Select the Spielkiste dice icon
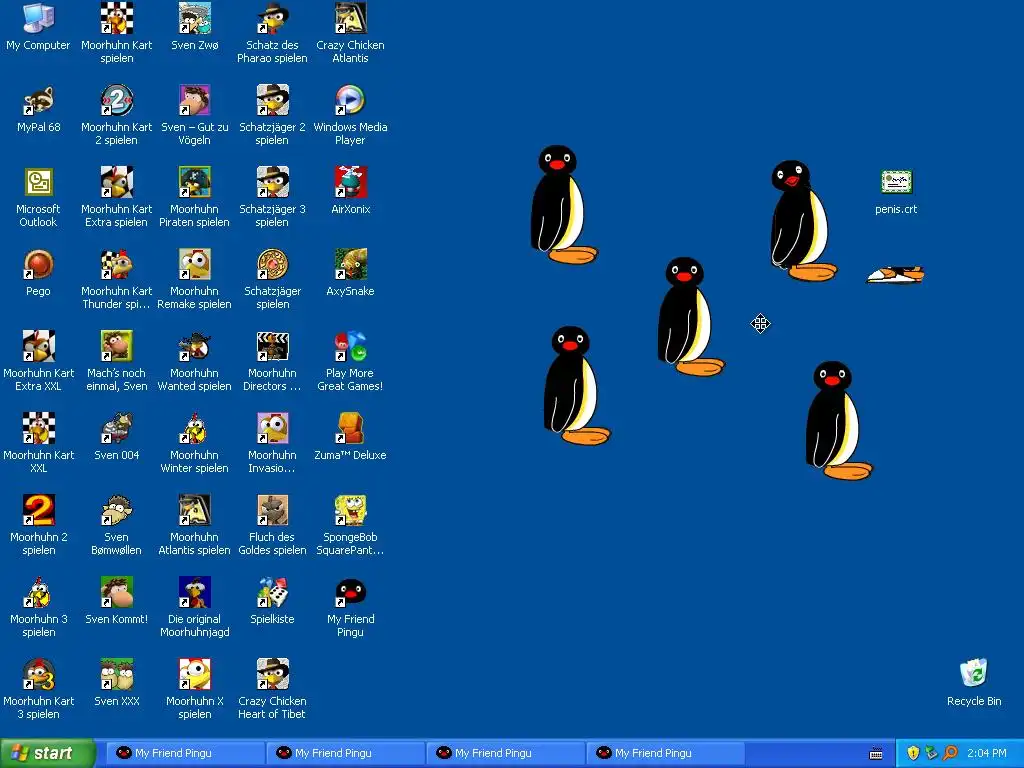 click(x=272, y=592)
